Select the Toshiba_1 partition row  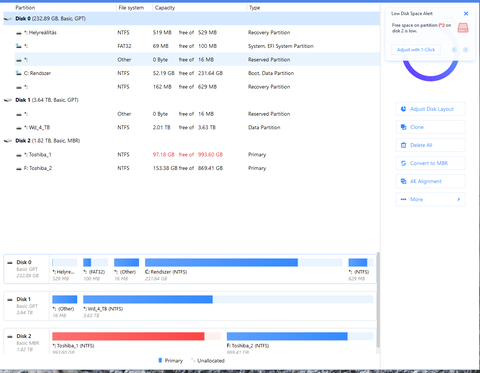[x=197, y=154]
